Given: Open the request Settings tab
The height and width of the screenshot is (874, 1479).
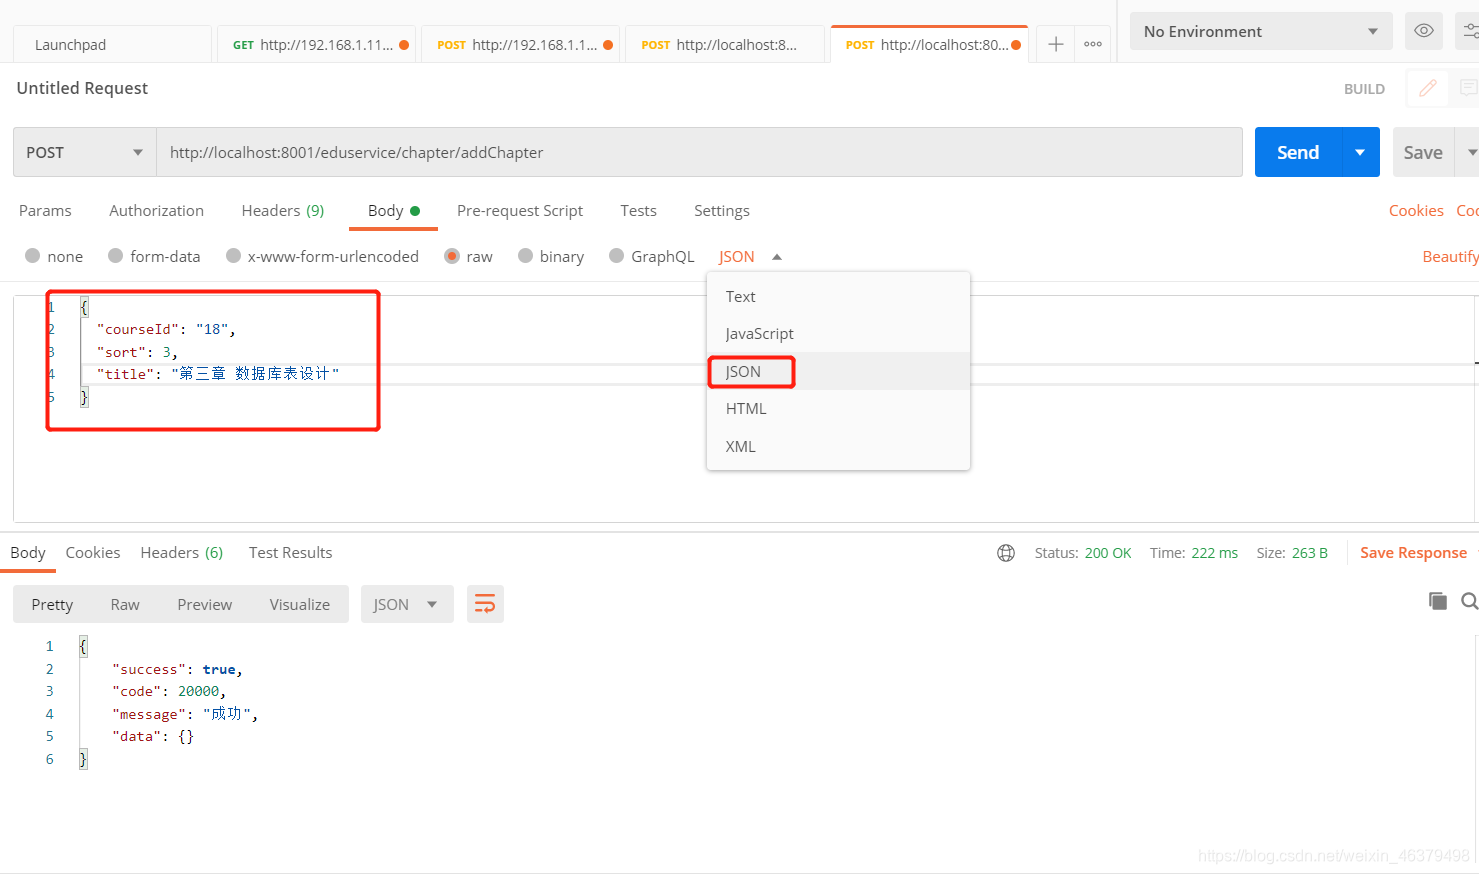Looking at the screenshot, I should click(x=721, y=210).
